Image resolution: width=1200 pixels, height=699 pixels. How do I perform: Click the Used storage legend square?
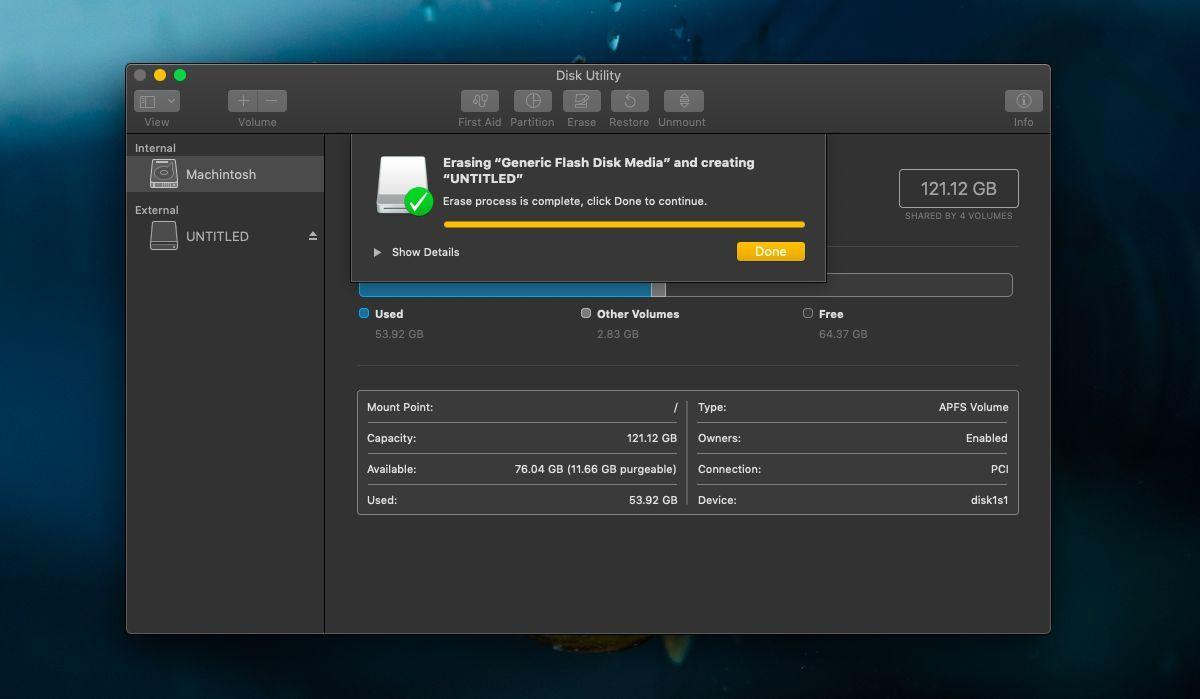point(364,313)
